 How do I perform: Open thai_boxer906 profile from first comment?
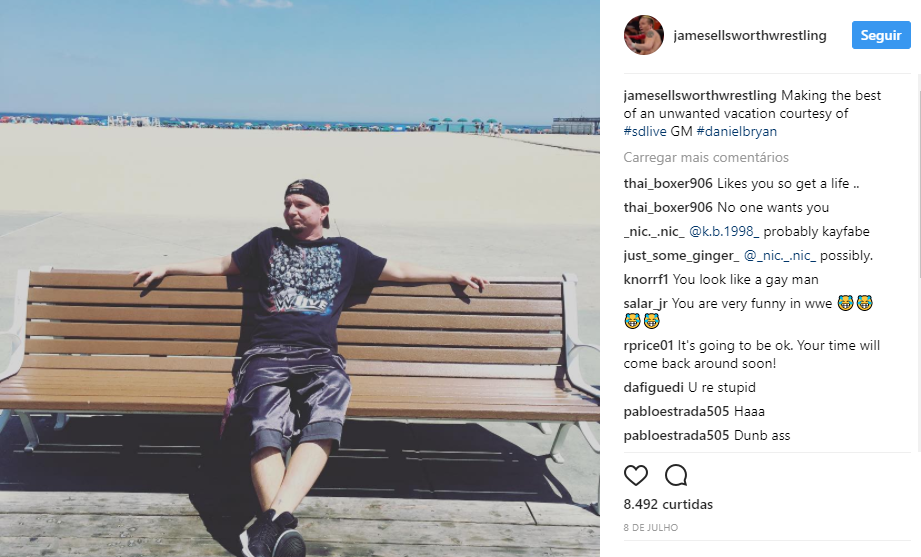point(668,183)
